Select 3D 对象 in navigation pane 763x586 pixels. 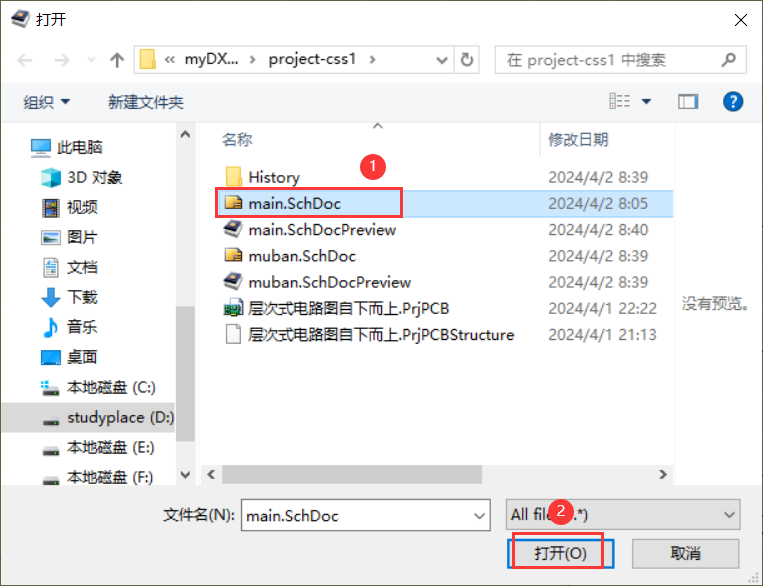pos(94,178)
